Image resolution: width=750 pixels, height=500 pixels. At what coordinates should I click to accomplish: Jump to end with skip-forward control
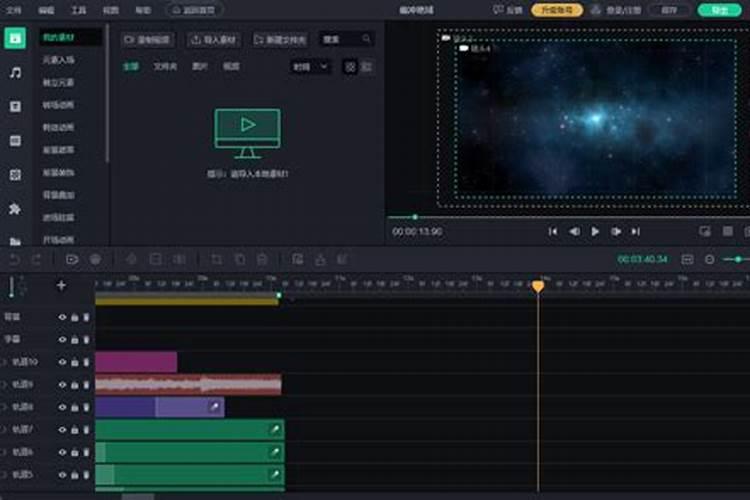click(636, 232)
